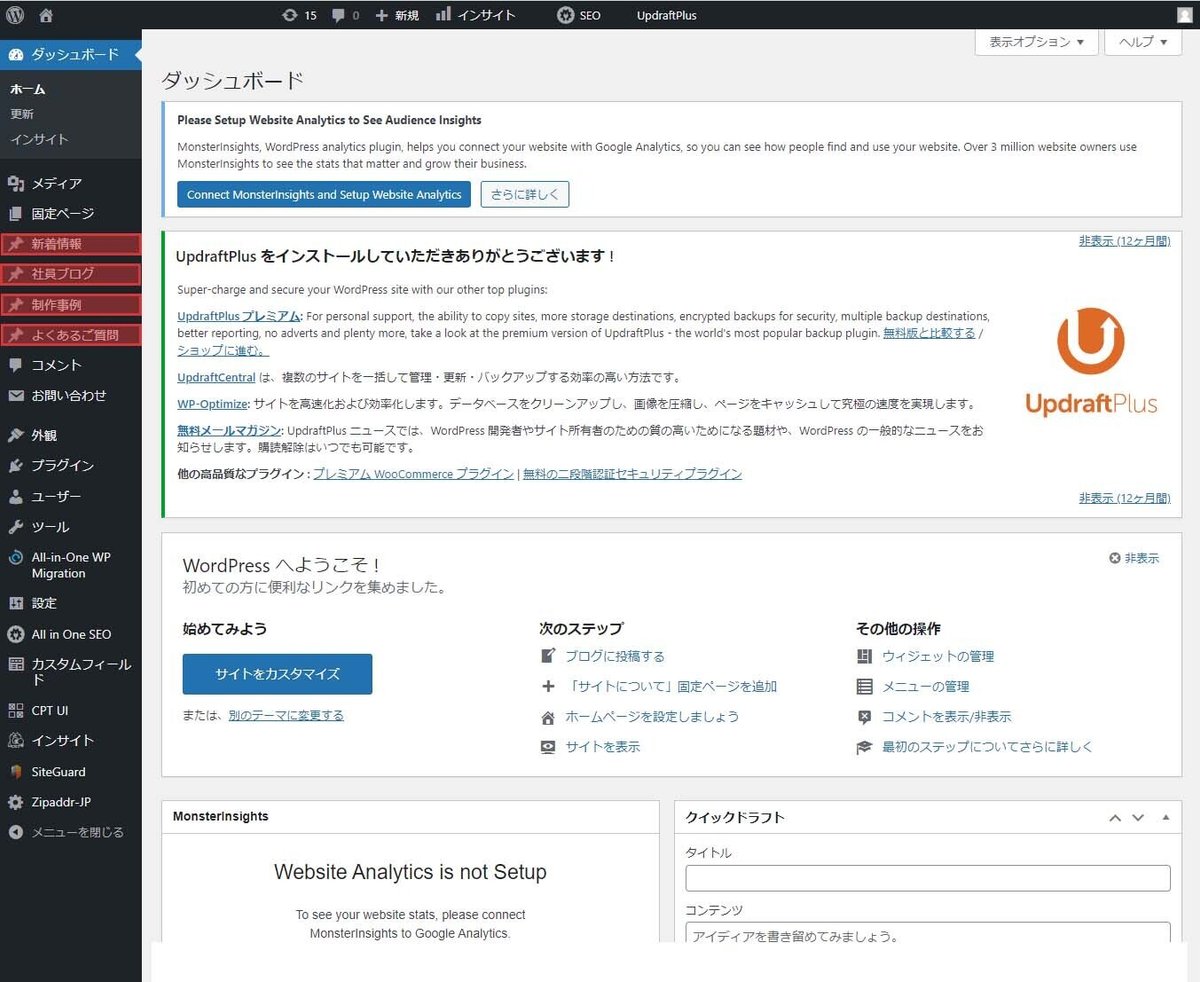Image resolution: width=1200 pixels, height=982 pixels.
Task: Open UpdraftPlus プレミアム link
Action: [x=239, y=316]
